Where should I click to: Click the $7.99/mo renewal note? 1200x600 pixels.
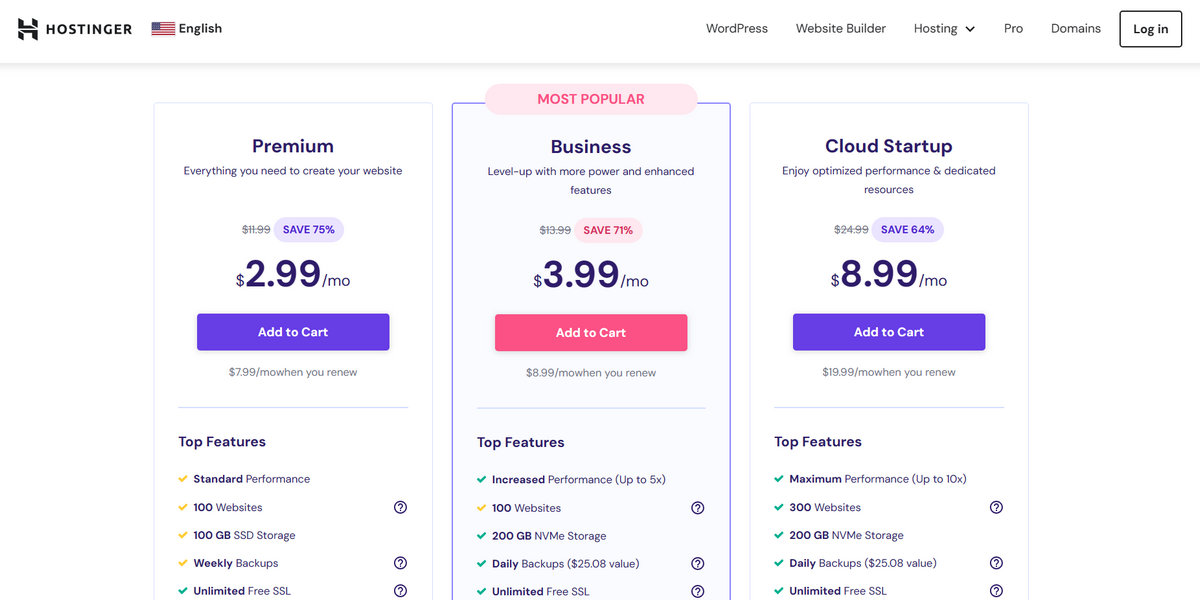(x=293, y=372)
